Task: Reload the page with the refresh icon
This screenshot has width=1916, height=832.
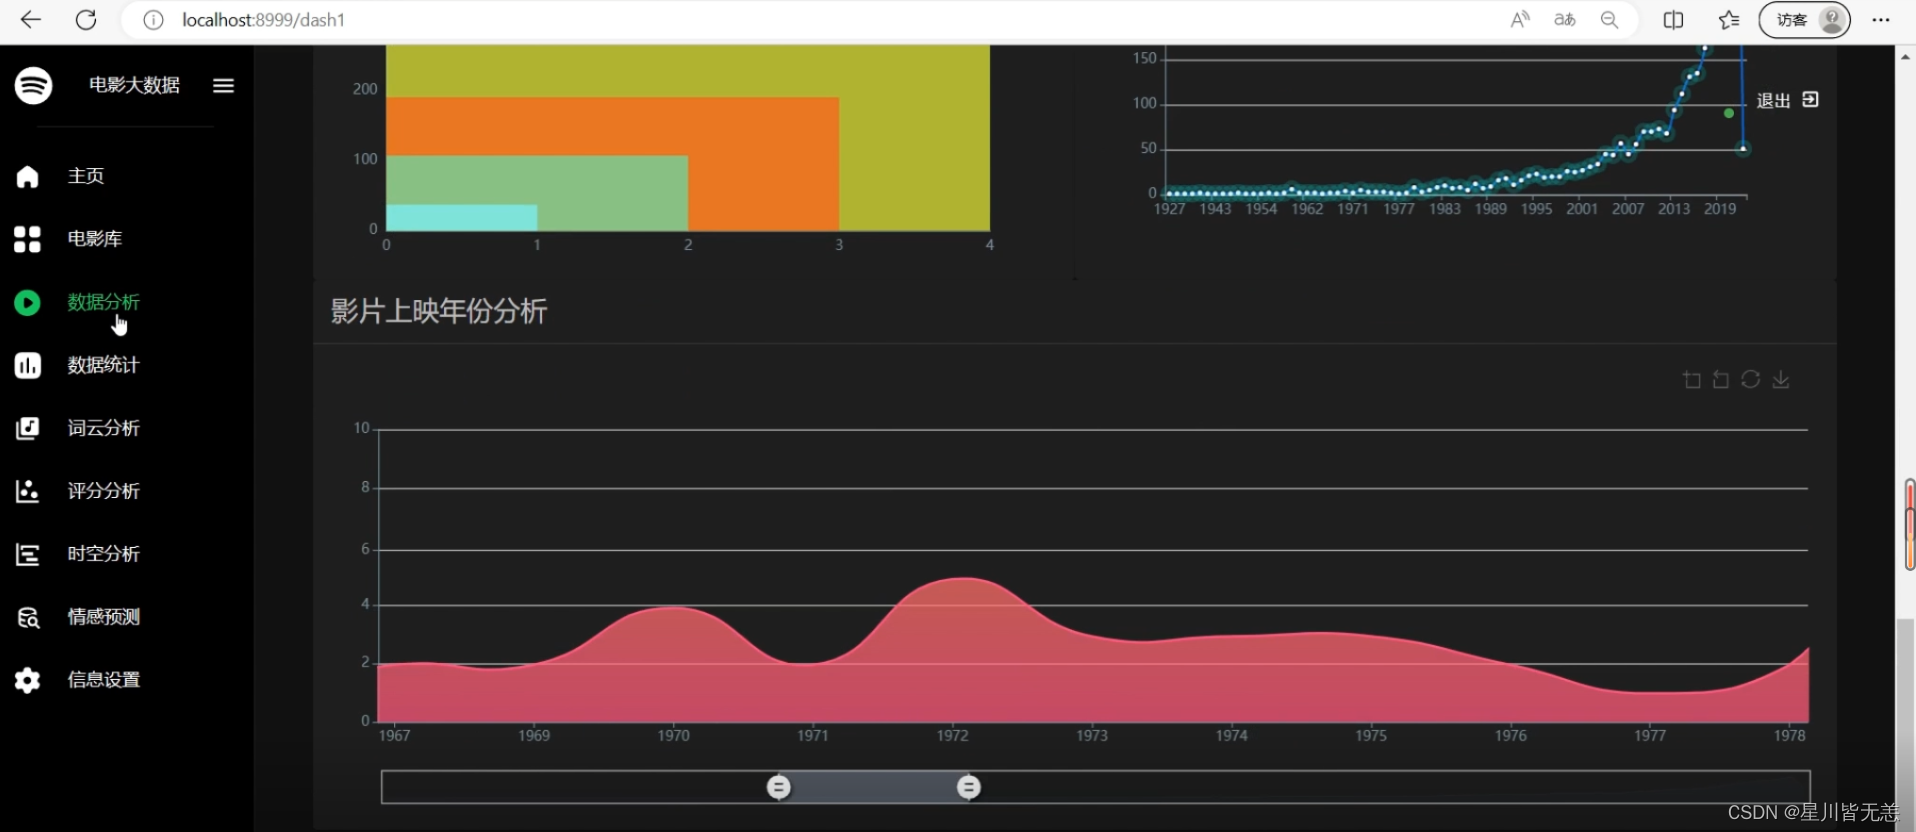Action: coord(86,20)
